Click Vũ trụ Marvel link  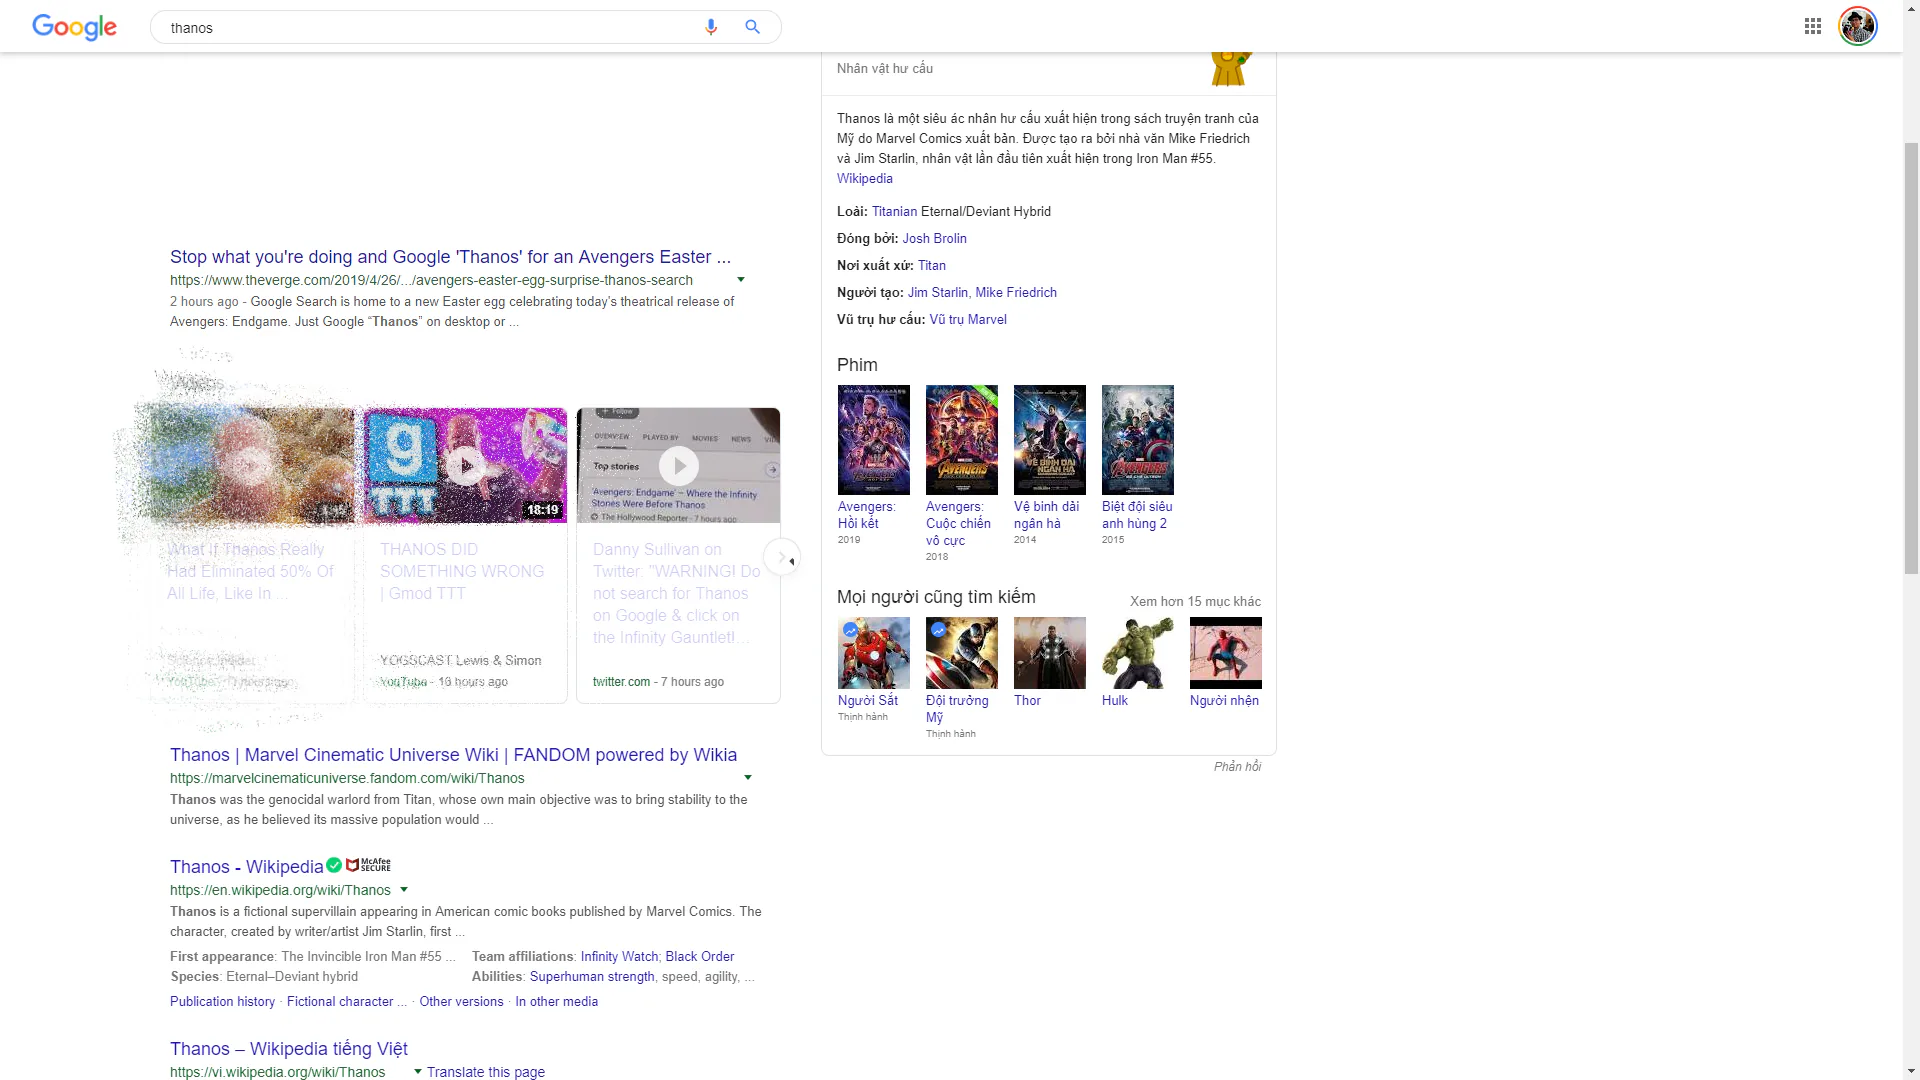pyautogui.click(x=967, y=320)
